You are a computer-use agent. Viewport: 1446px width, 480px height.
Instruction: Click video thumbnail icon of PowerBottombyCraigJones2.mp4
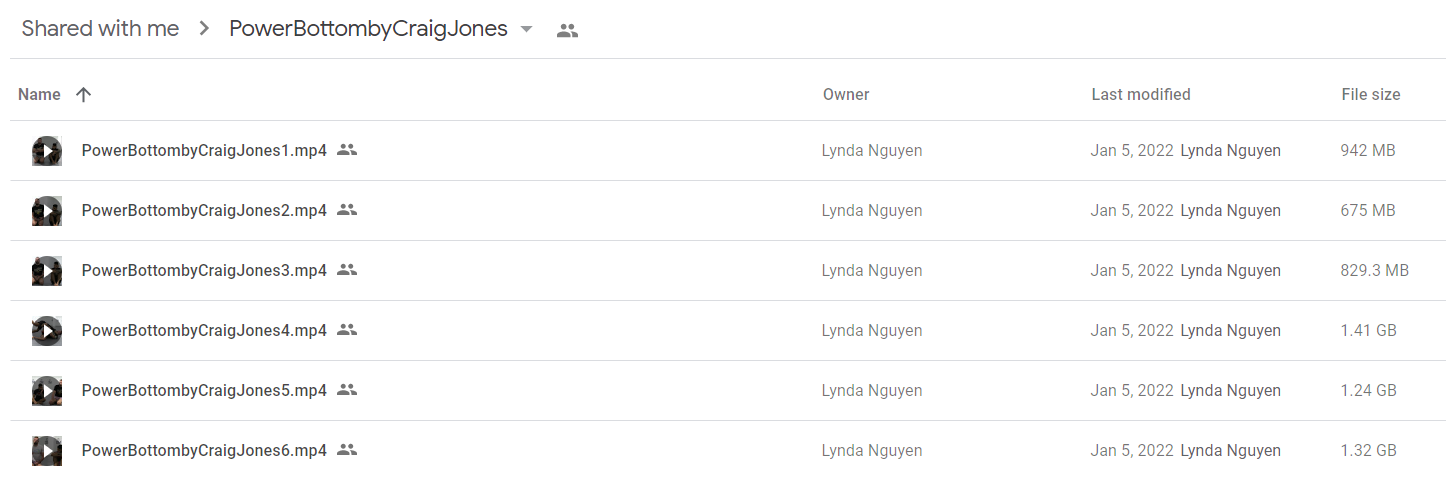pos(47,211)
